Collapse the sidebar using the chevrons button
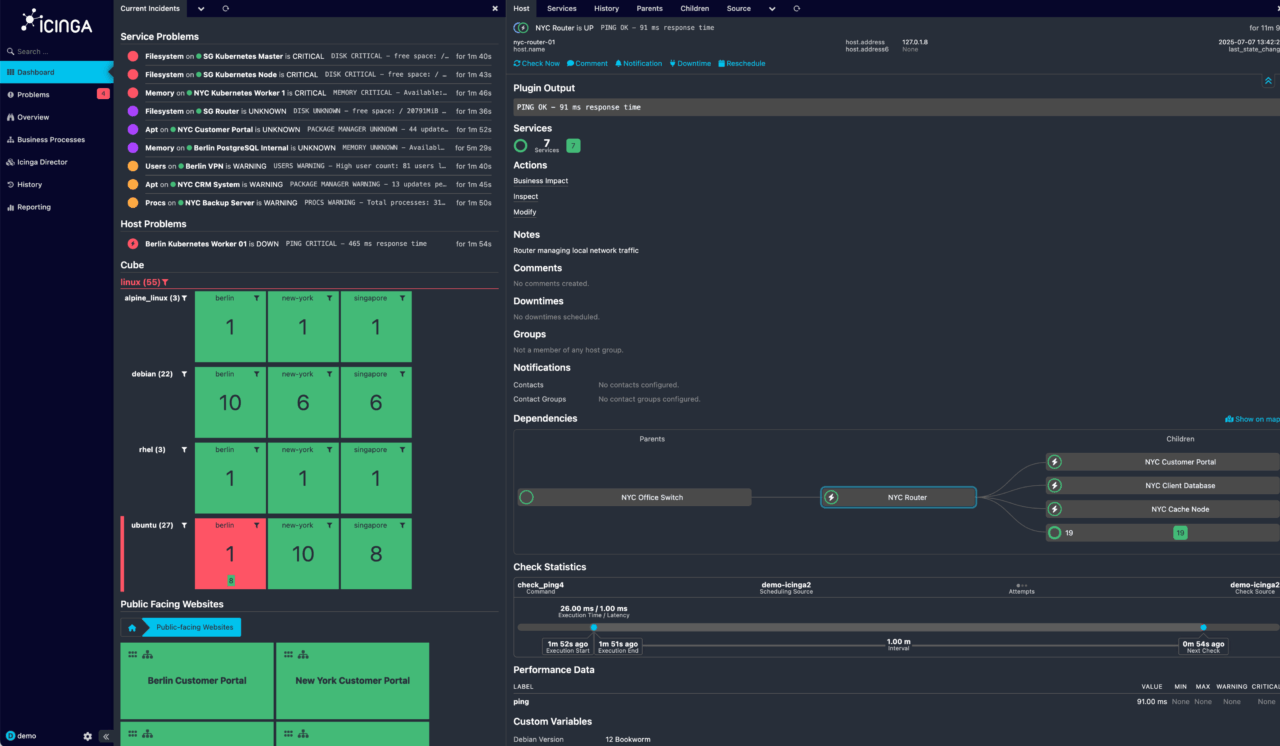This screenshot has height=746, width=1280. (x=105, y=735)
